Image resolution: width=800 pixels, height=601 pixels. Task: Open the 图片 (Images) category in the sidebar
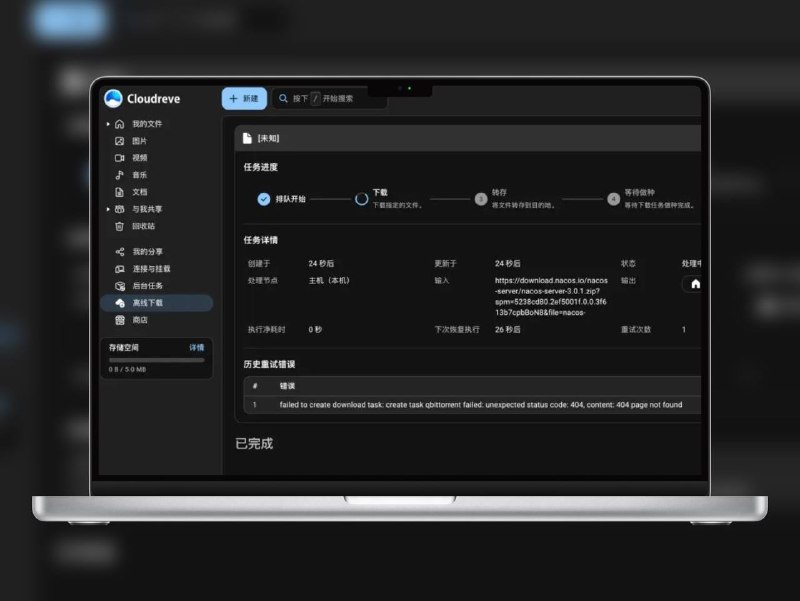pyautogui.click(x=121, y=141)
